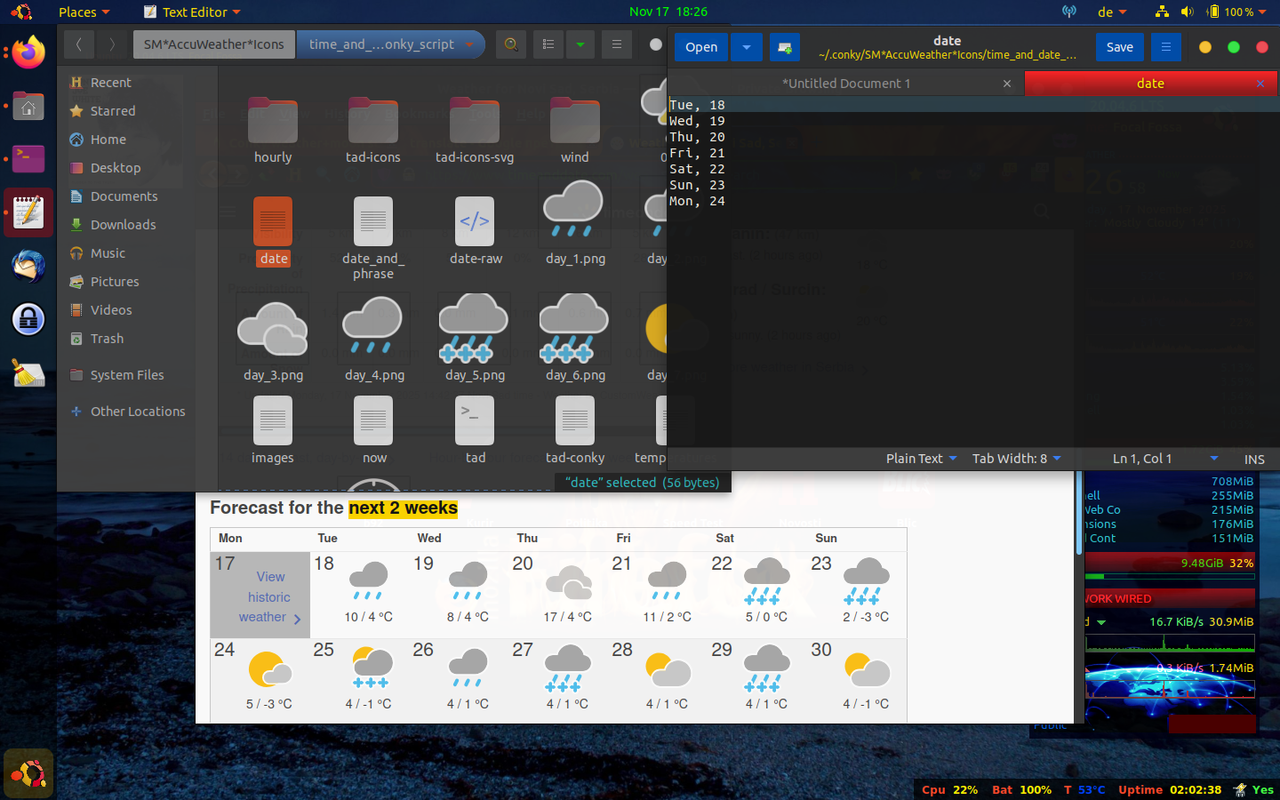Select the tad-conky file
1280x800 pixels.
tap(575, 430)
